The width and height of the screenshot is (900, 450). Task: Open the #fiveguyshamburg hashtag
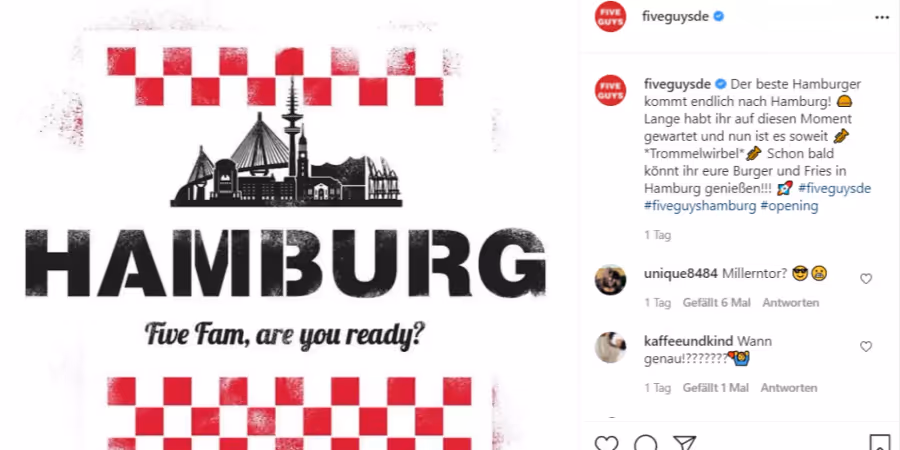click(x=700, y=206)
